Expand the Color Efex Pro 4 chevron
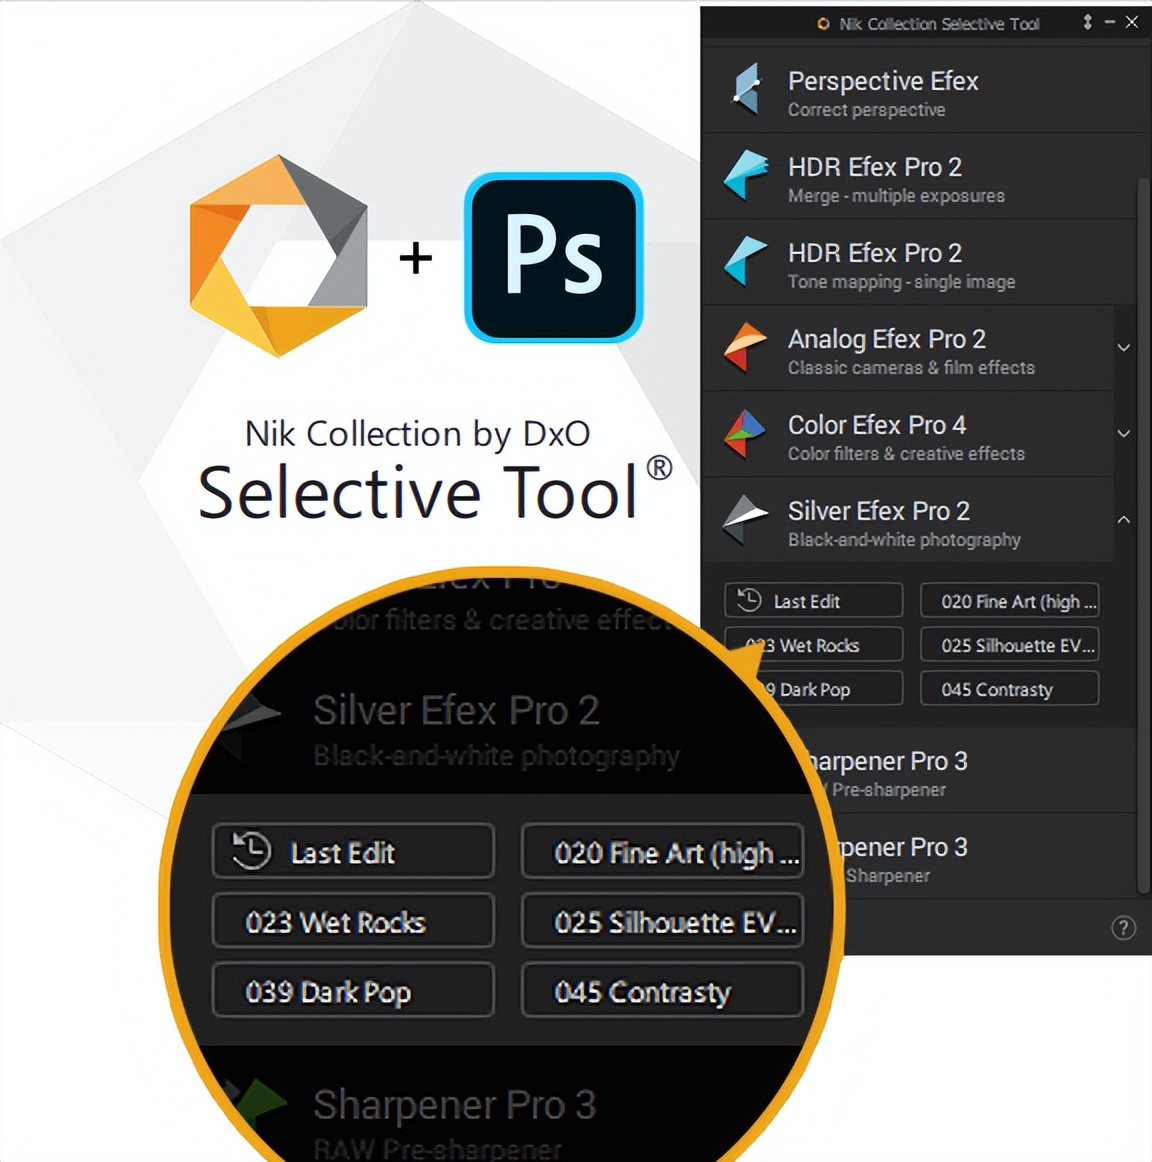 (1123, 434)
